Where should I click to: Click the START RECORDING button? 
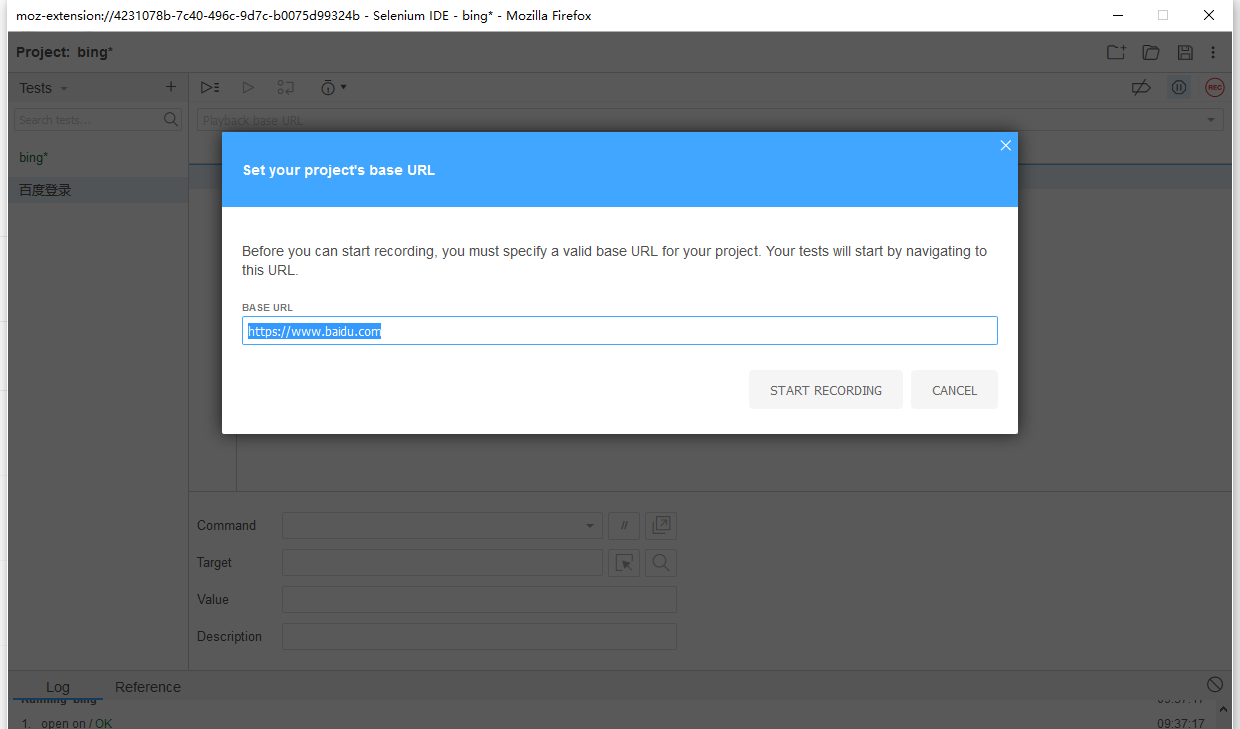(x=826, y=390)
